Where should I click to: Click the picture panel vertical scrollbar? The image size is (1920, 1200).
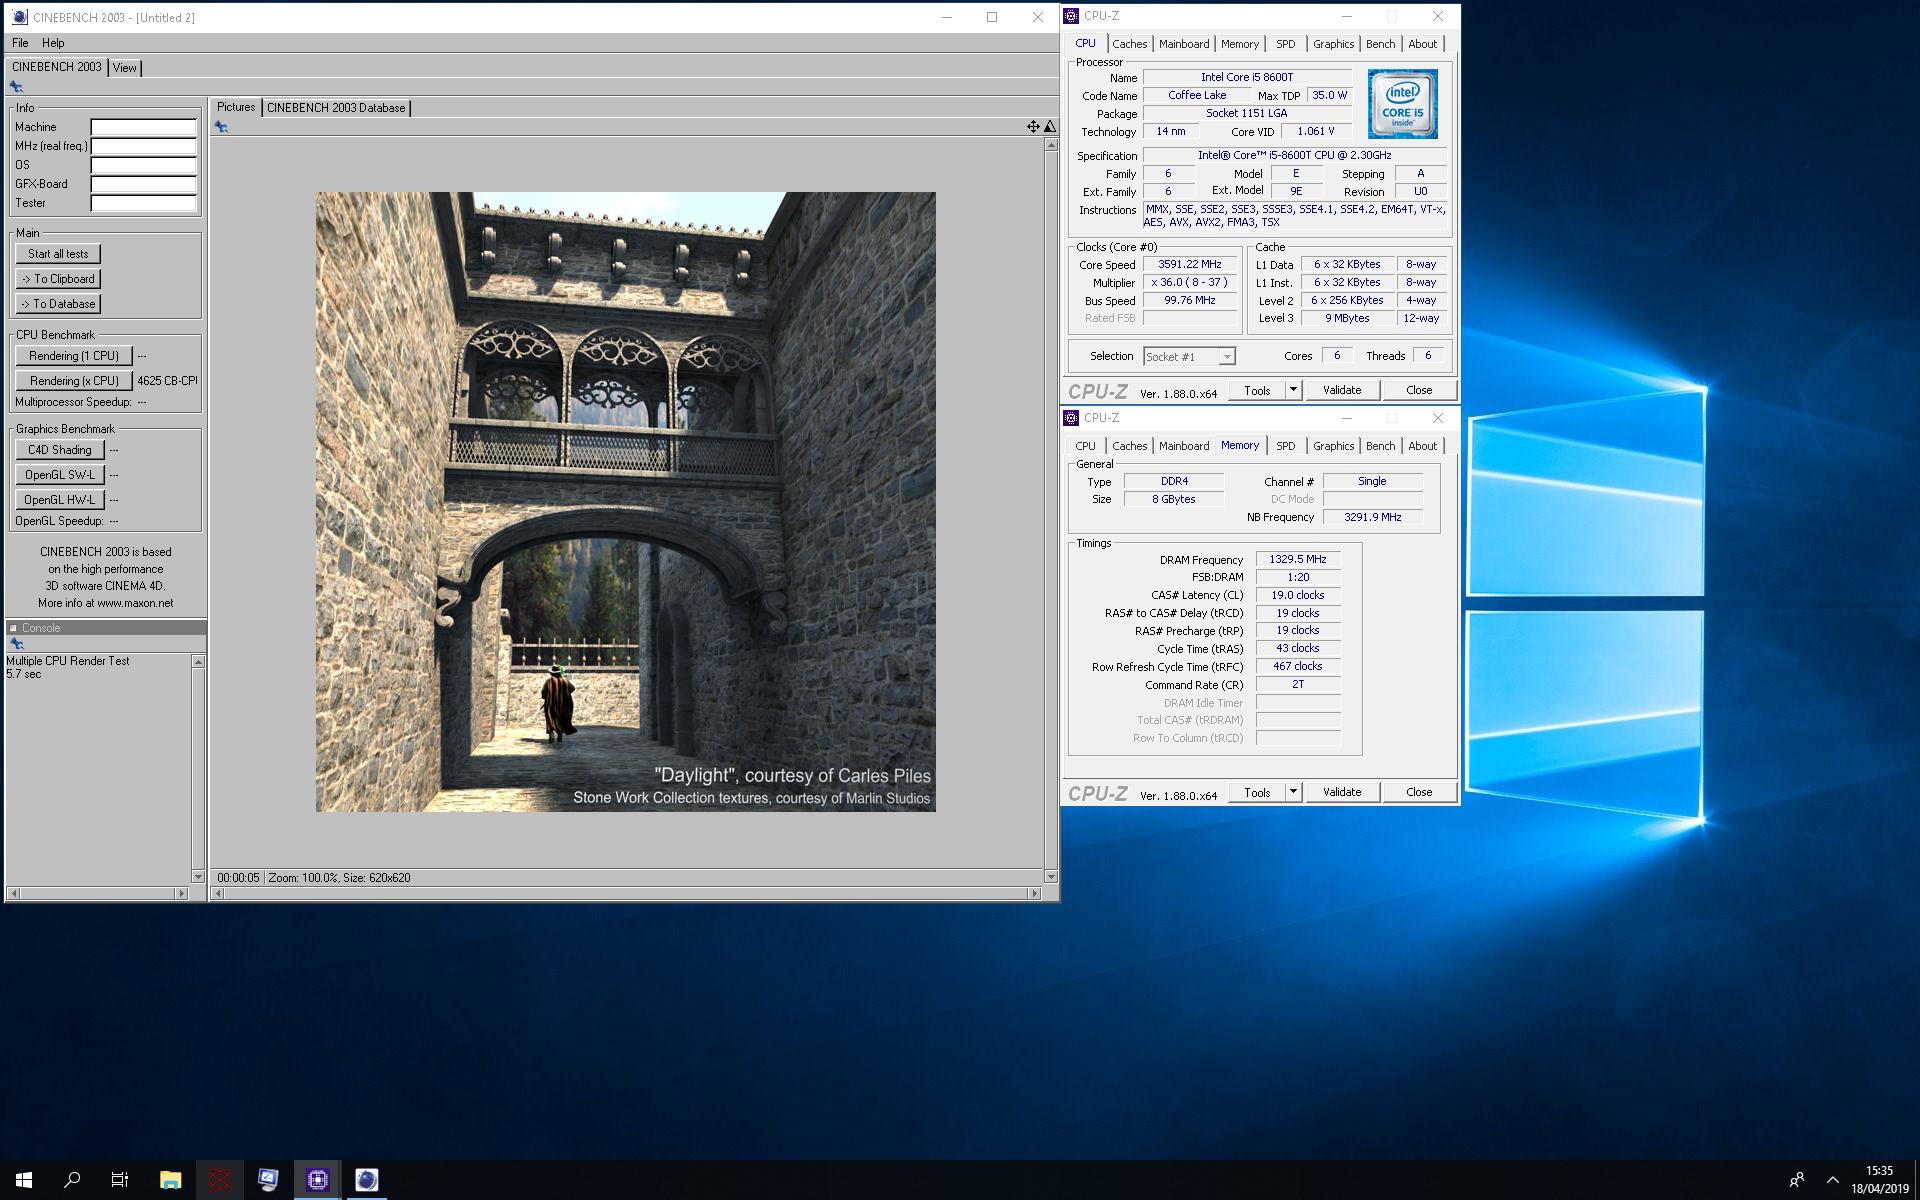click(1051, 511)
